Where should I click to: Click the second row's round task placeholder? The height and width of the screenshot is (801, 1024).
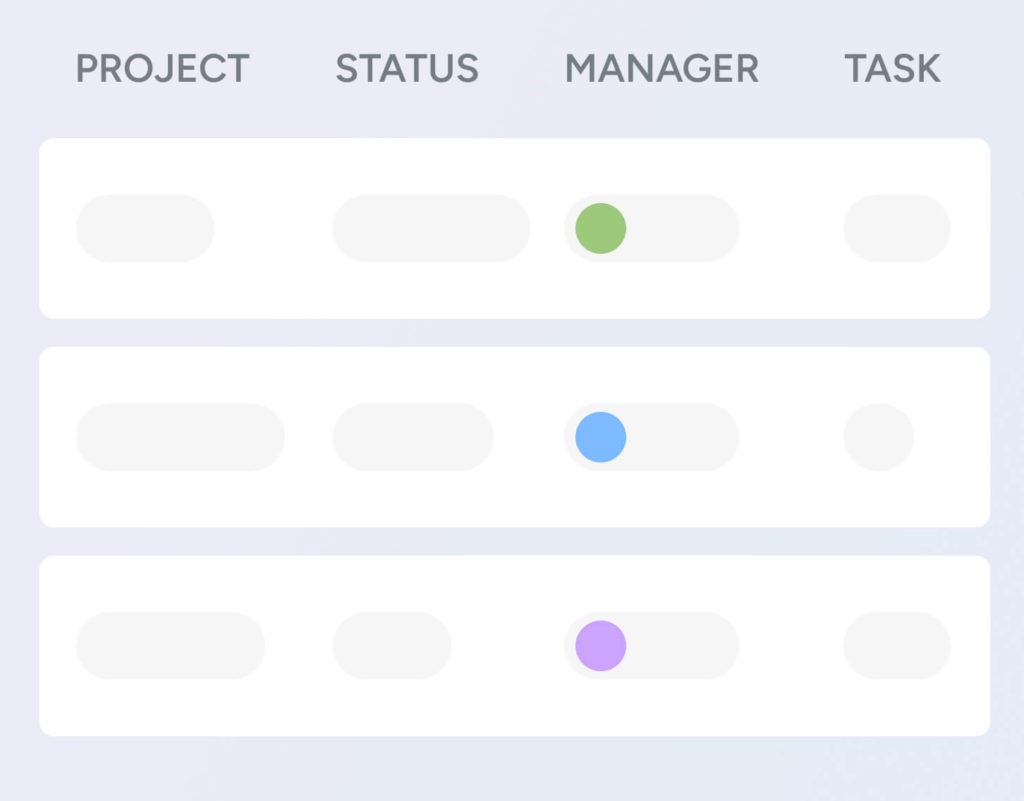[x=879, y=437]
